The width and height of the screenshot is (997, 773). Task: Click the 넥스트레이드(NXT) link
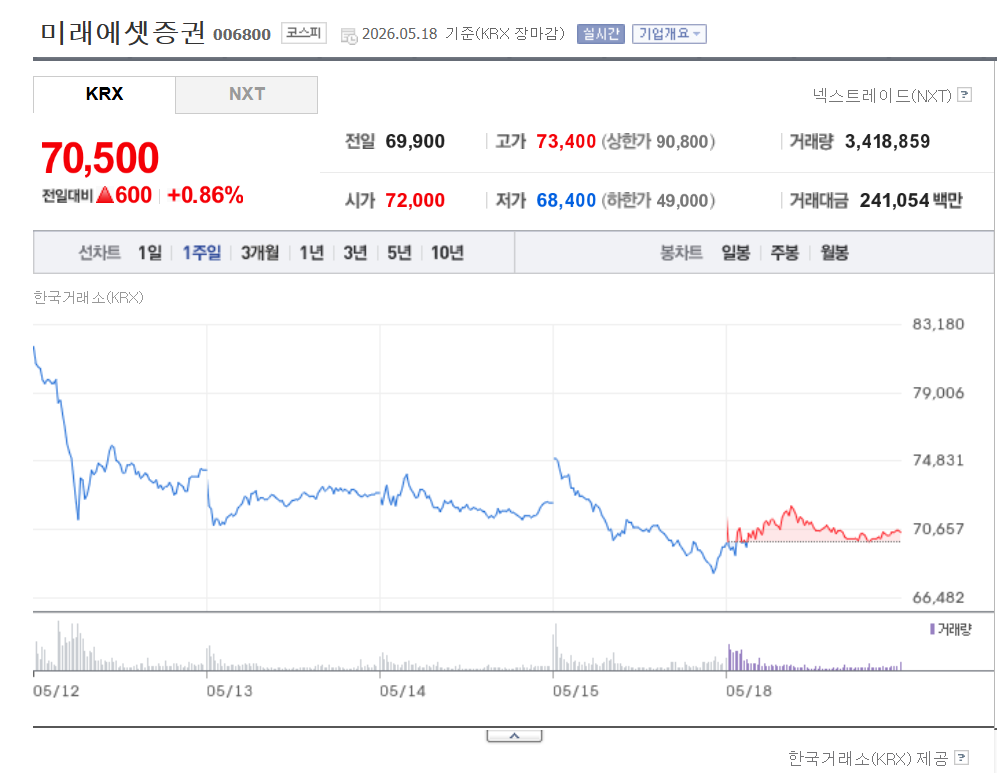click(882, 95)
